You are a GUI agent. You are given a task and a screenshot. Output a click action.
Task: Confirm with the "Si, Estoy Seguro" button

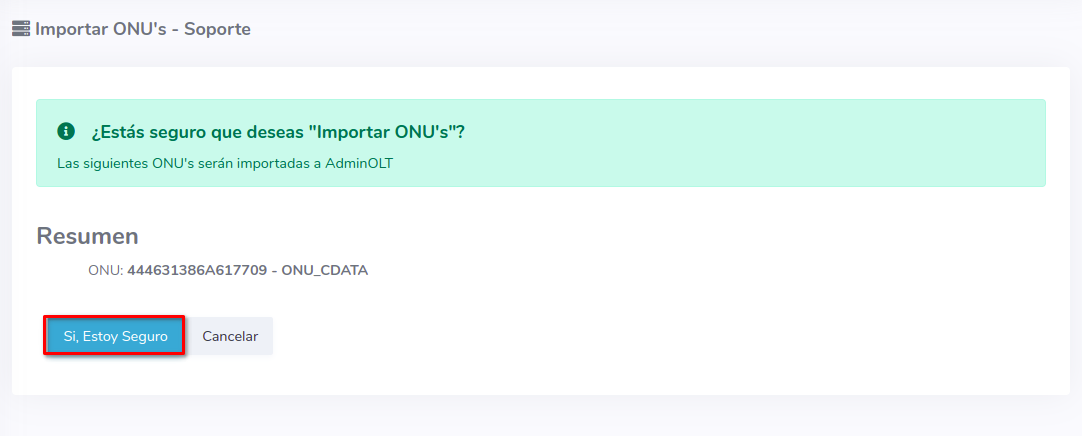click(x=115, y=337)
